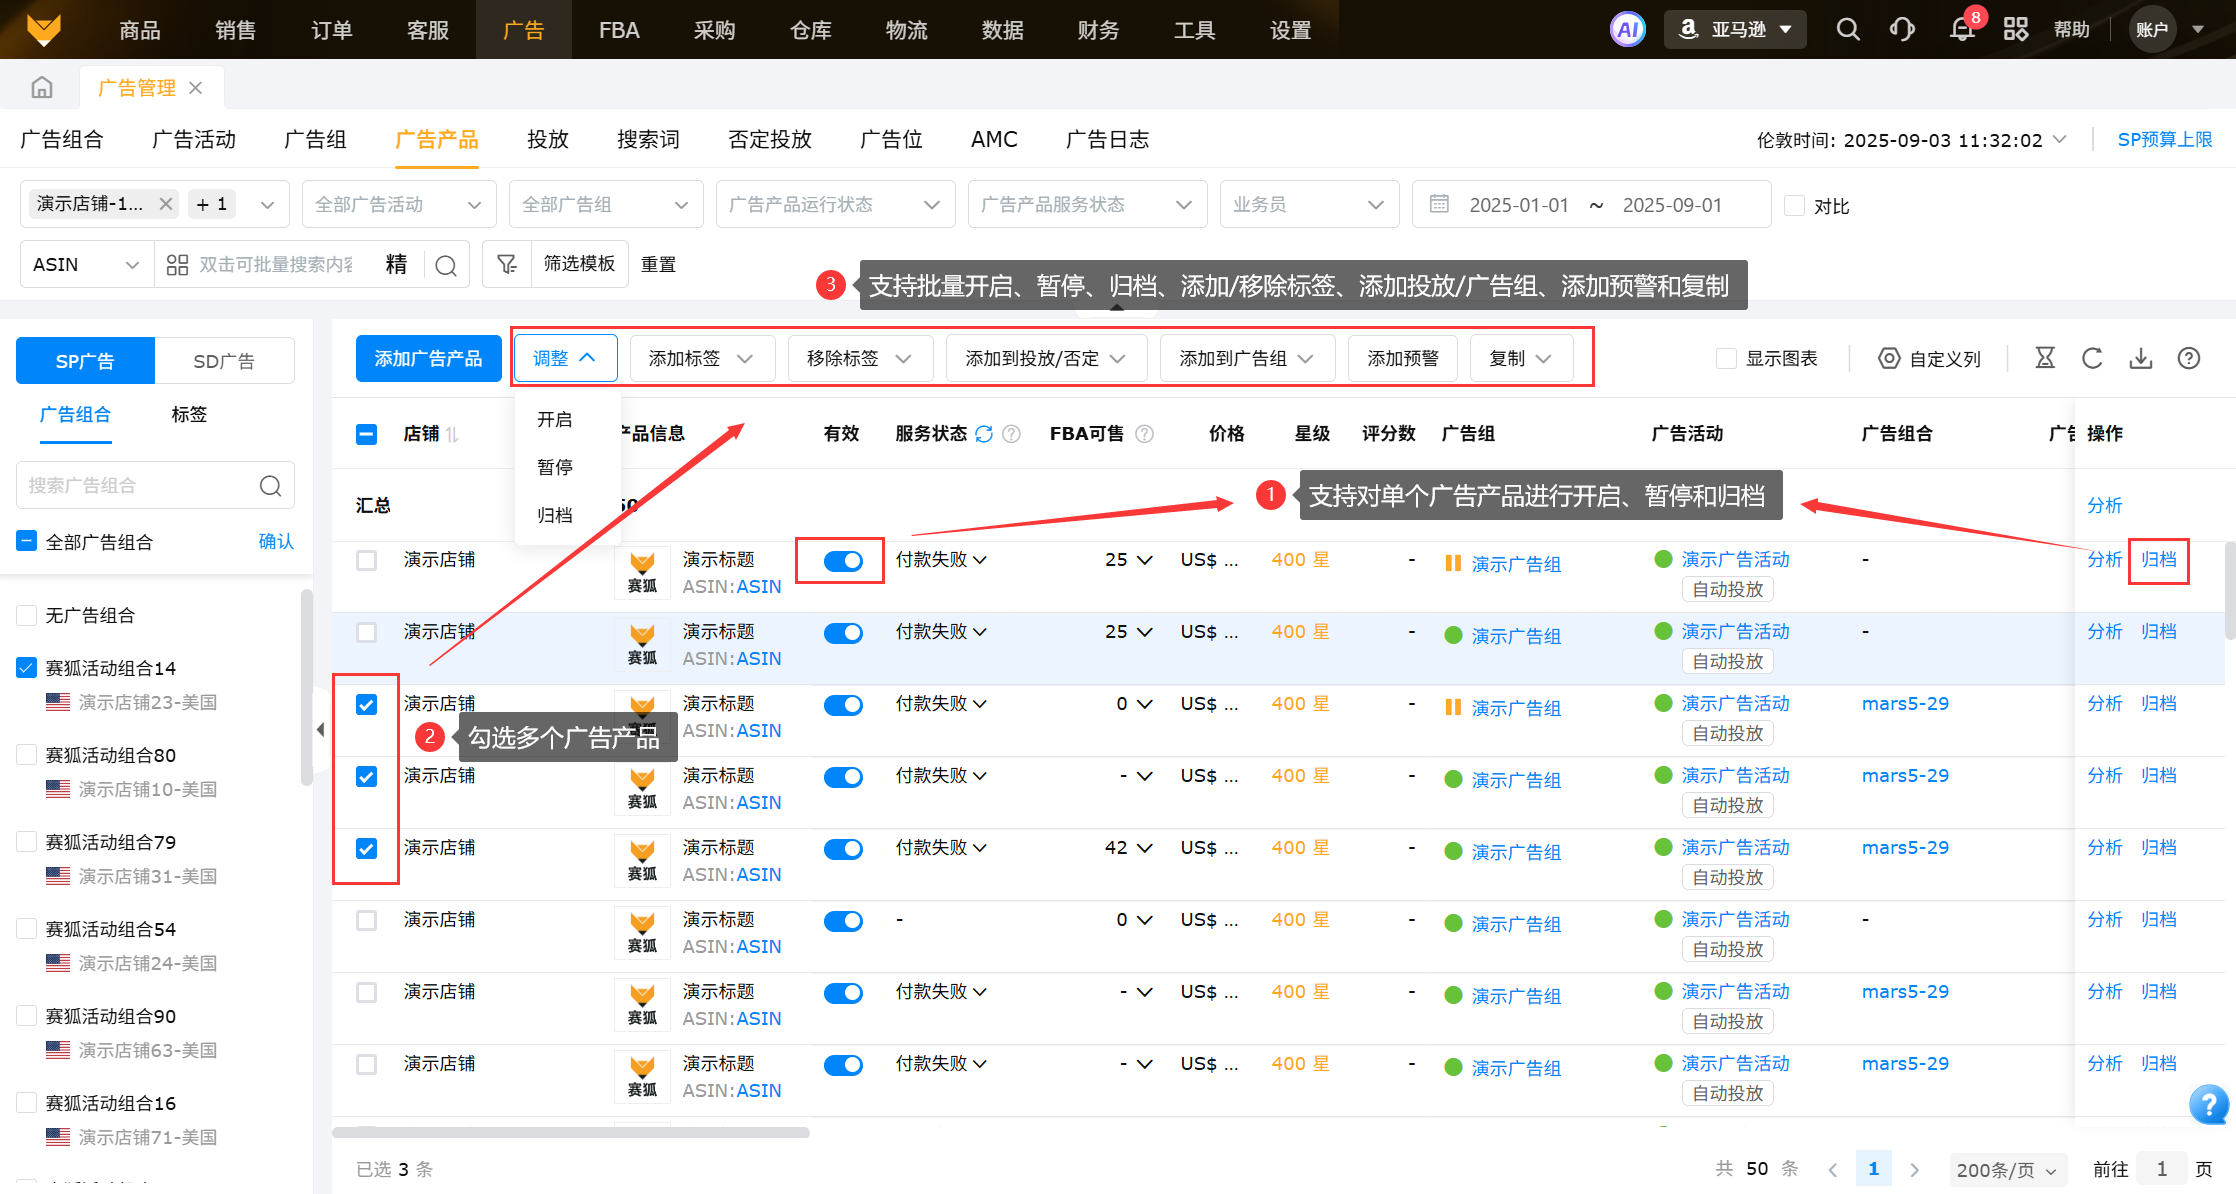Open the SP预算上限 link
This screenshot has width=2236, height=1194.
[2164, 139]
